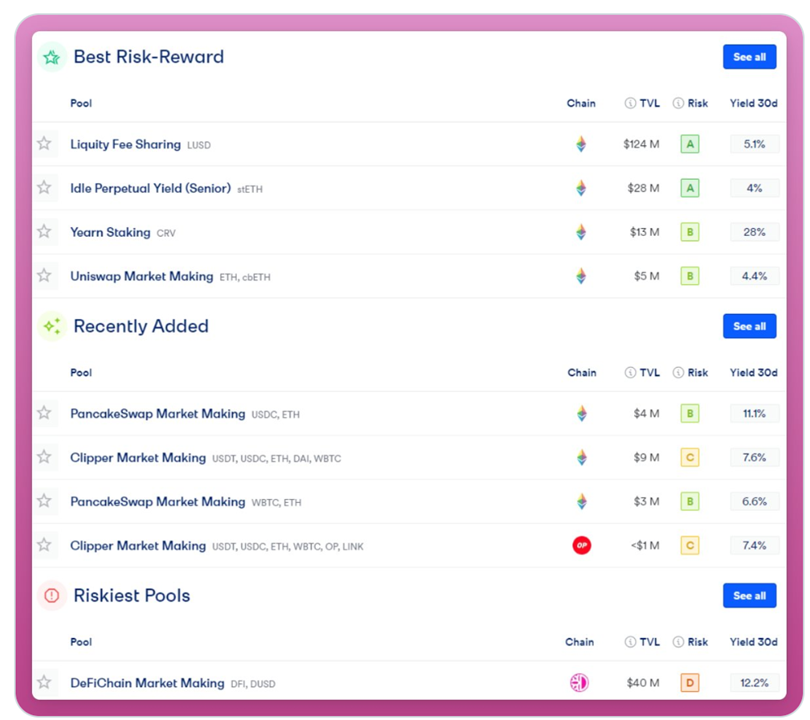Click the sparkle Recently Added icon
810x720 pixels.
[x=52, y=326]
